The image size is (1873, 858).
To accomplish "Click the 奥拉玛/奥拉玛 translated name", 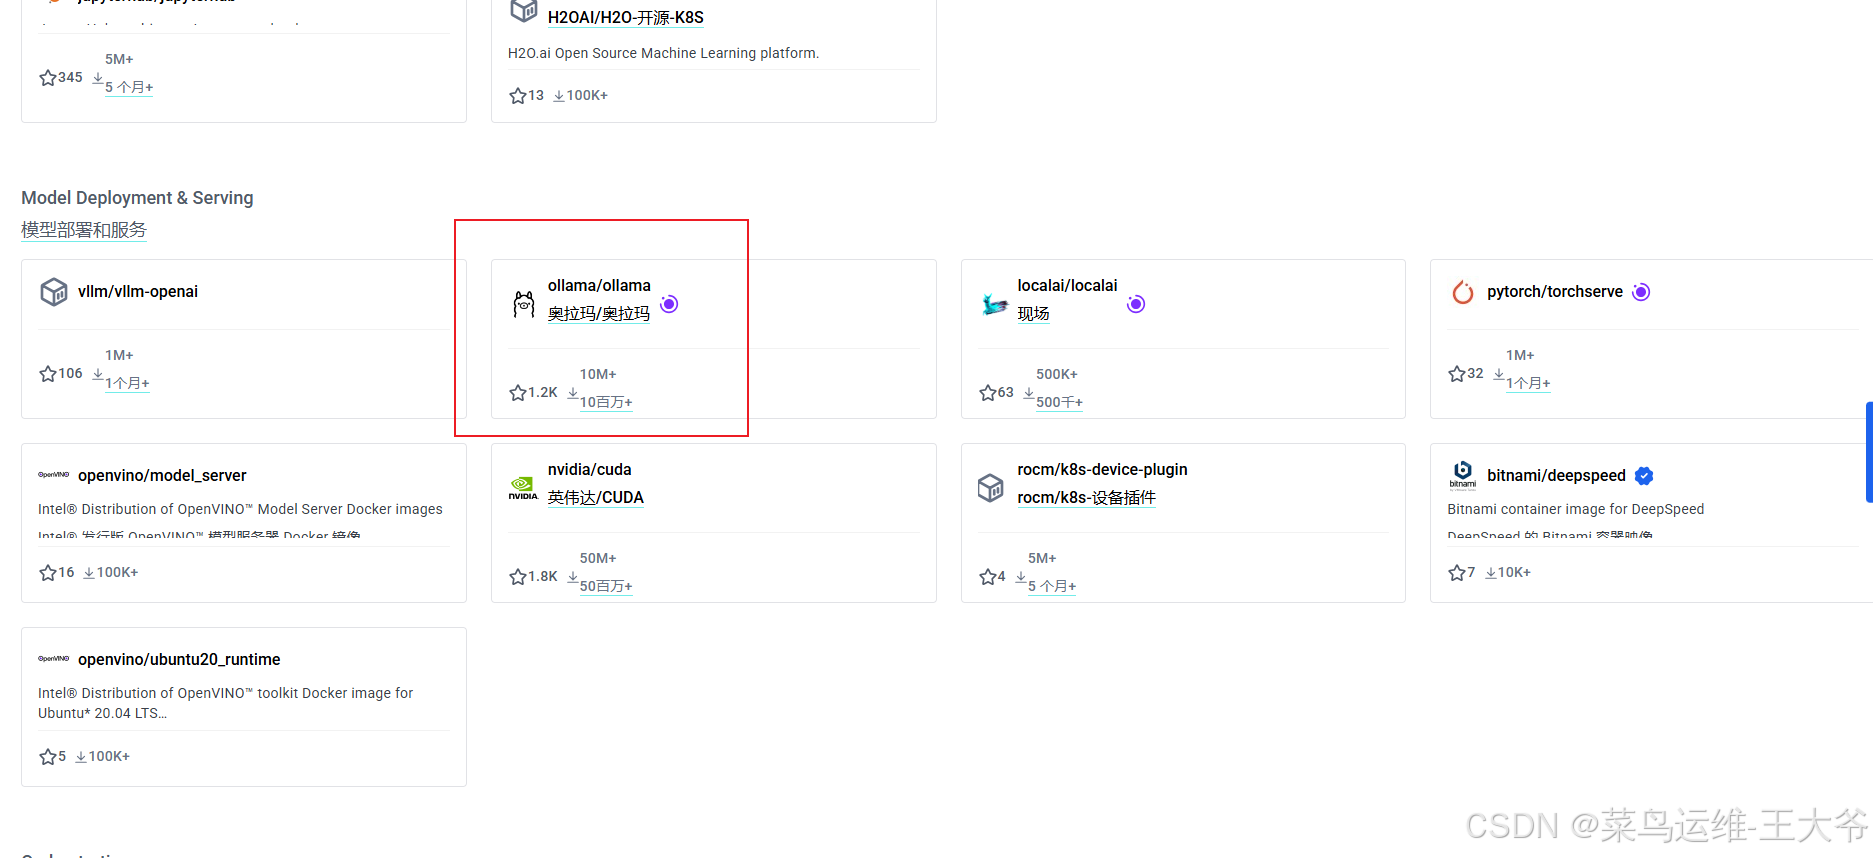I will point(599,314).
